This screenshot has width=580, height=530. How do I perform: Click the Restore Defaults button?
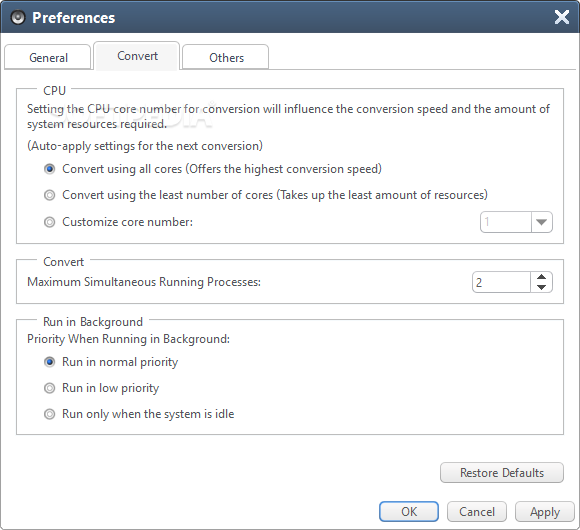[x=502, y=473]
